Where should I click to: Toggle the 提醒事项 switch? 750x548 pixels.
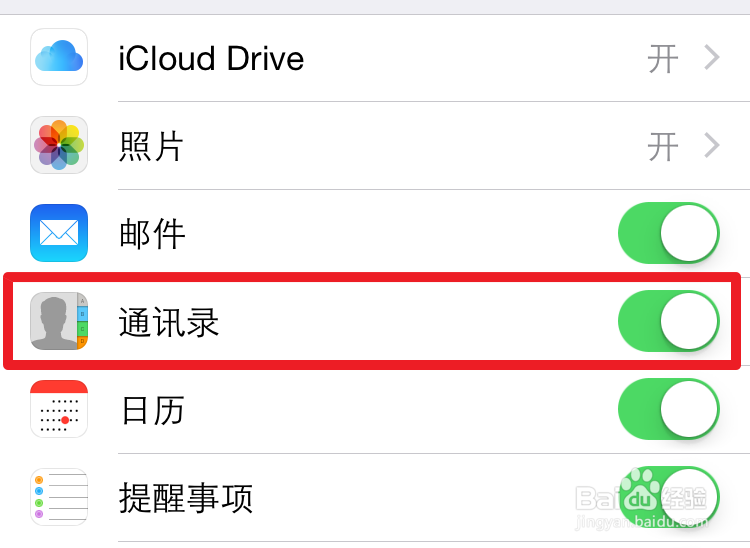(x=669, y=497)
